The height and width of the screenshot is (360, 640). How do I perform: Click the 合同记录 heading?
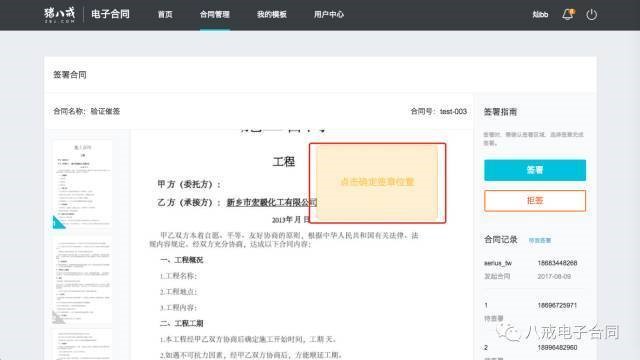tap(501, 240)
